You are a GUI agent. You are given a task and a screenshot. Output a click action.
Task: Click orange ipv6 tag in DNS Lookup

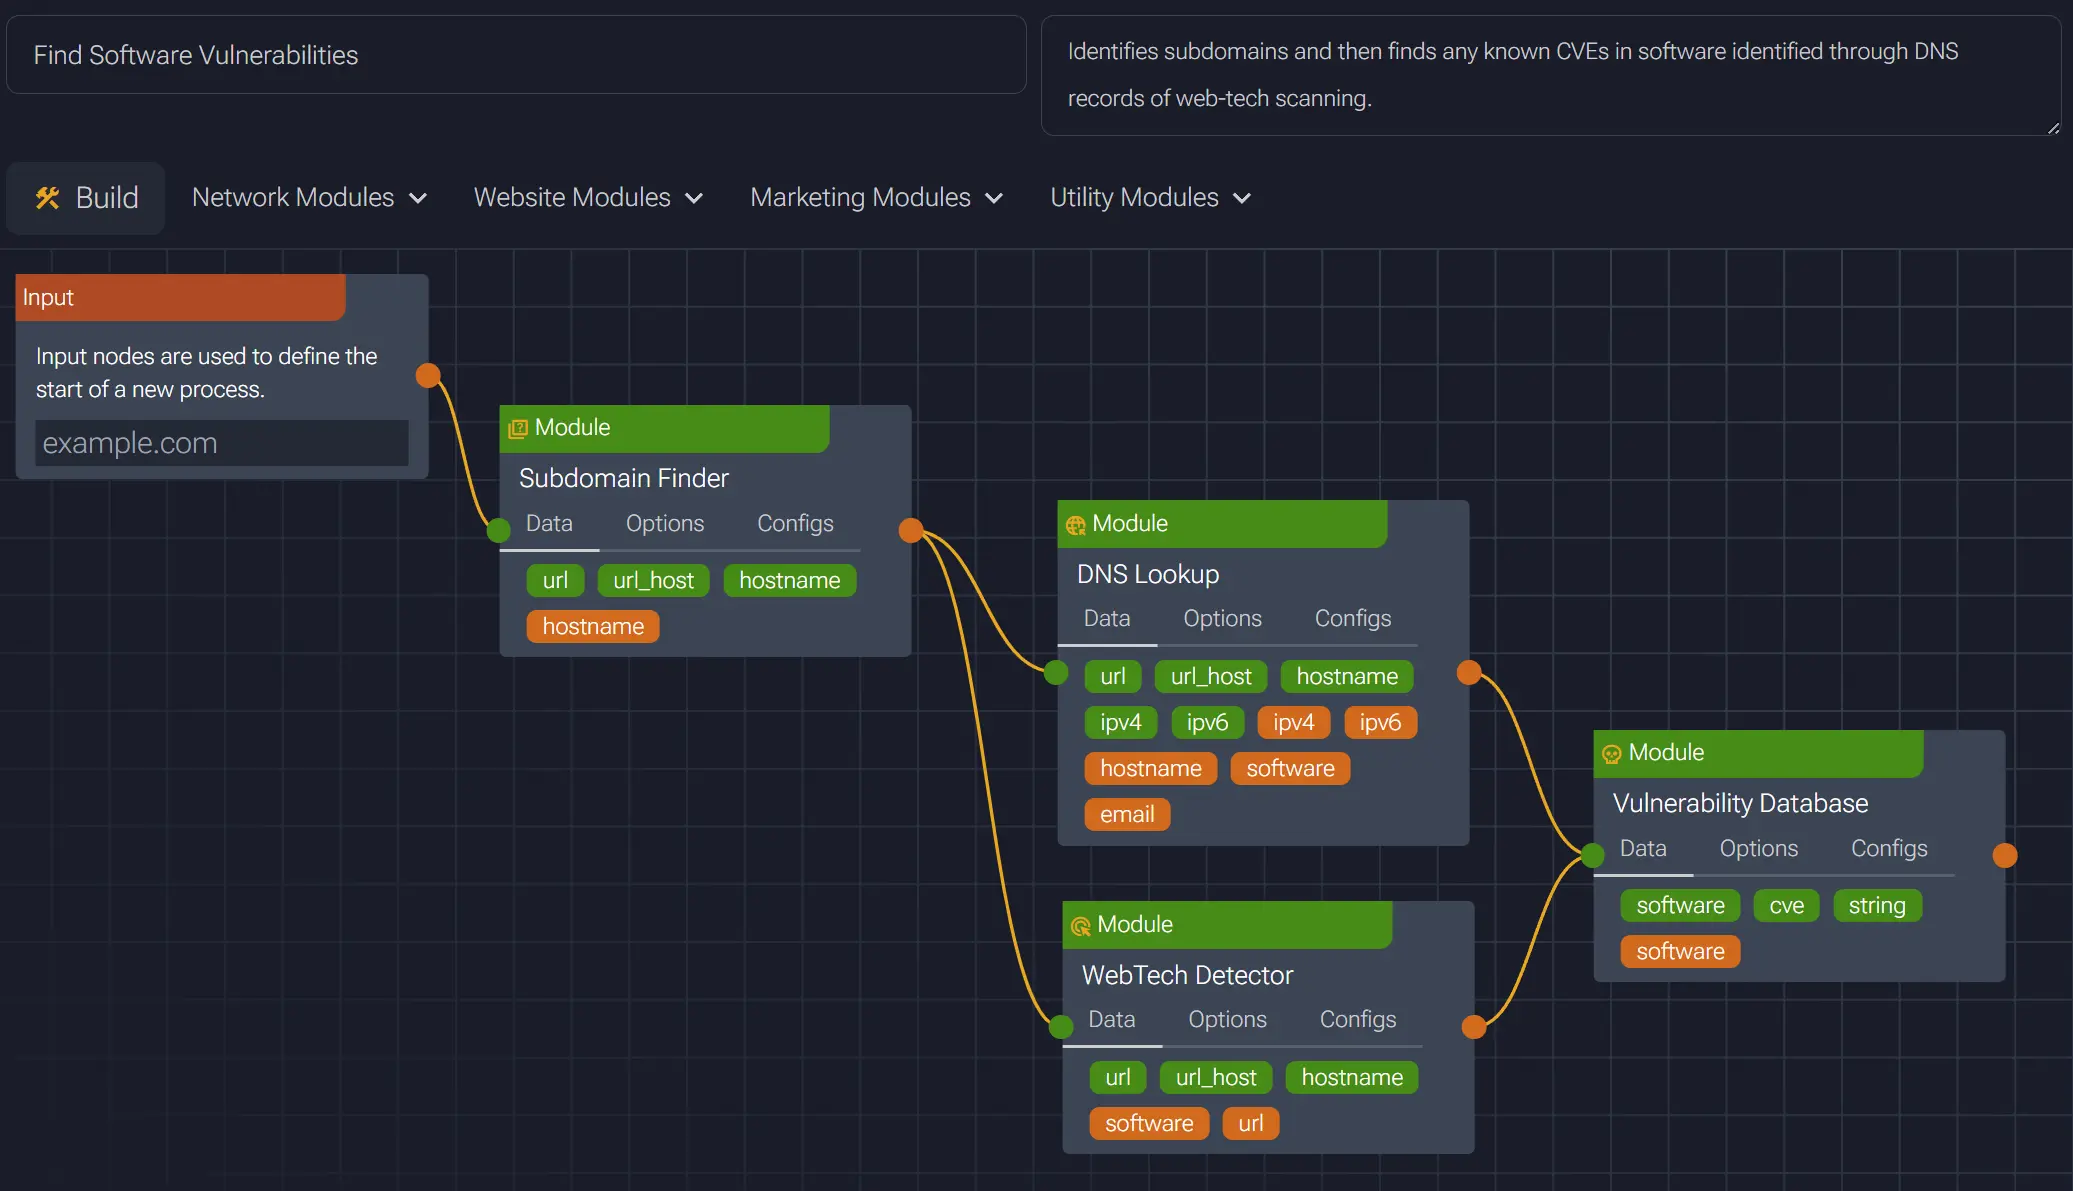tap(1380, 722)
